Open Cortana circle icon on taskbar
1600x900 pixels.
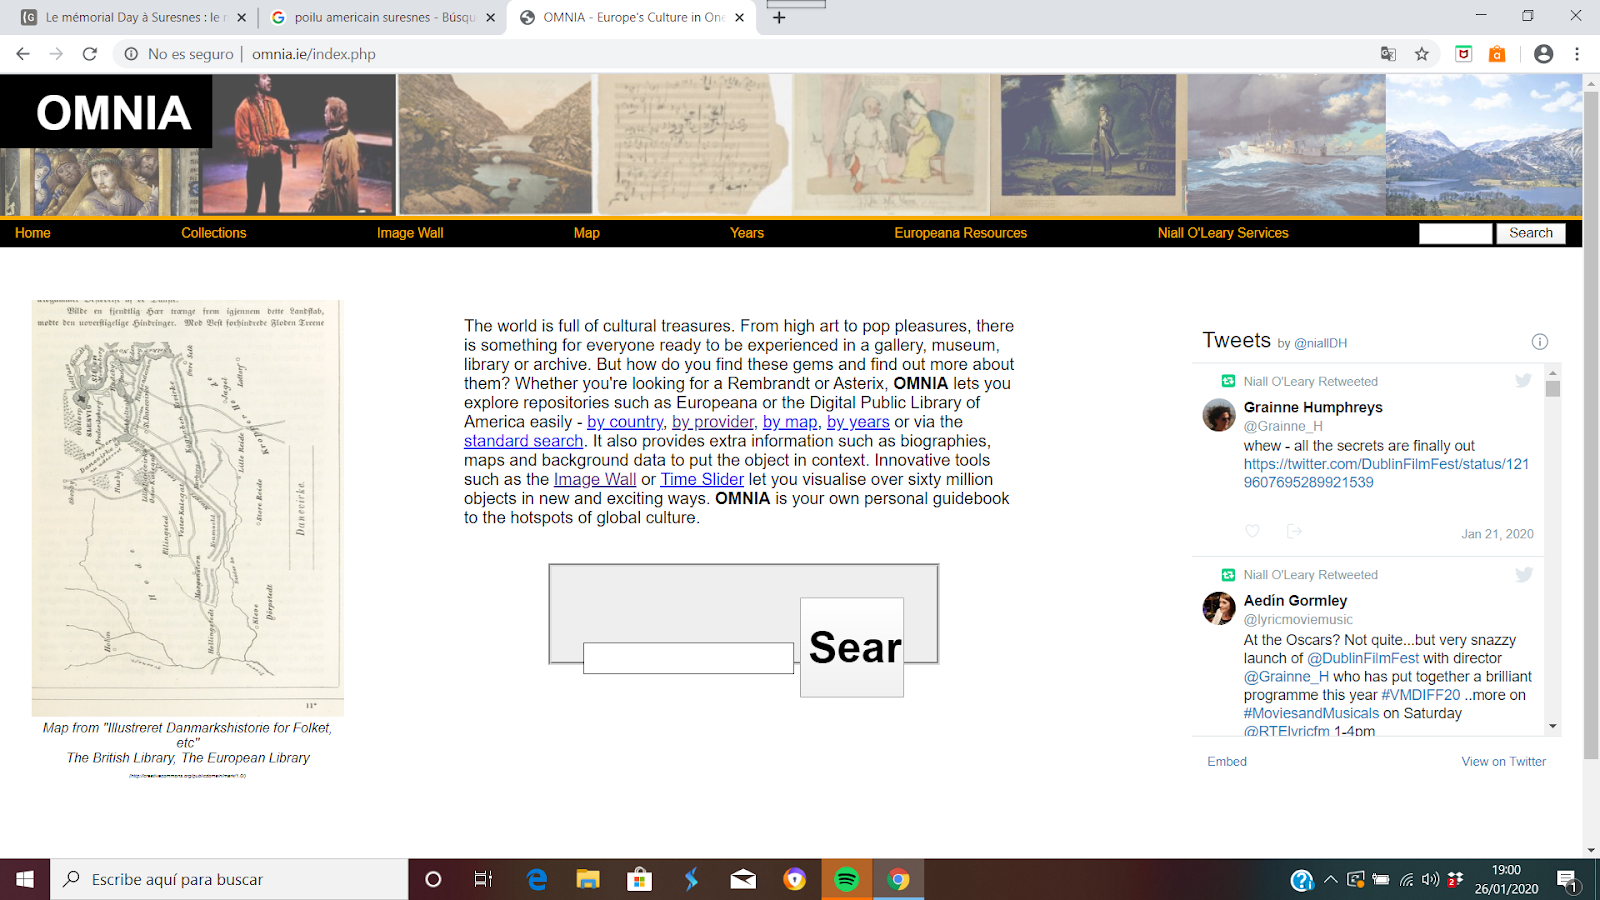[x=433, y=879]
